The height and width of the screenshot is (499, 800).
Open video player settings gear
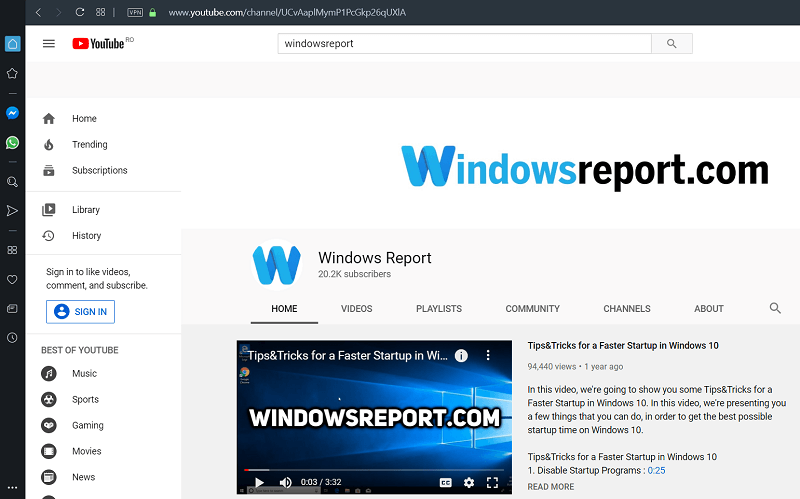(469, 482)
